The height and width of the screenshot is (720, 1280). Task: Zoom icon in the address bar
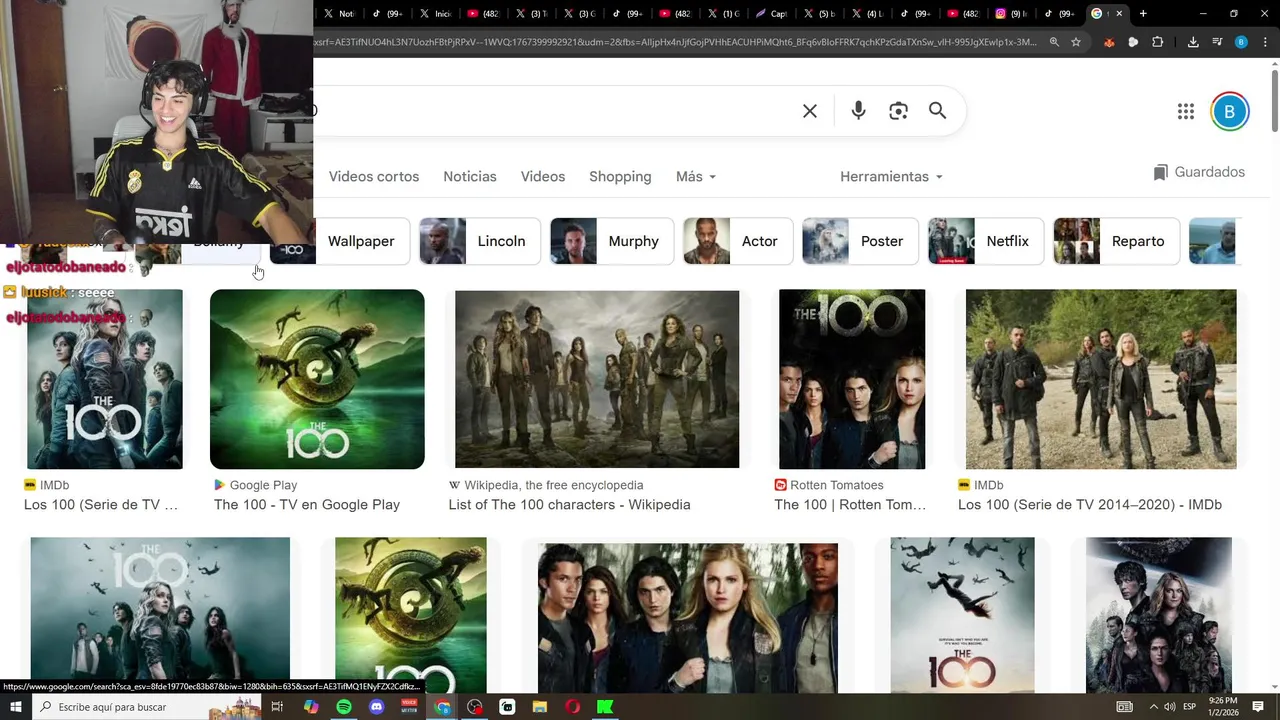pyautogui.click(x=1054, y=42)
